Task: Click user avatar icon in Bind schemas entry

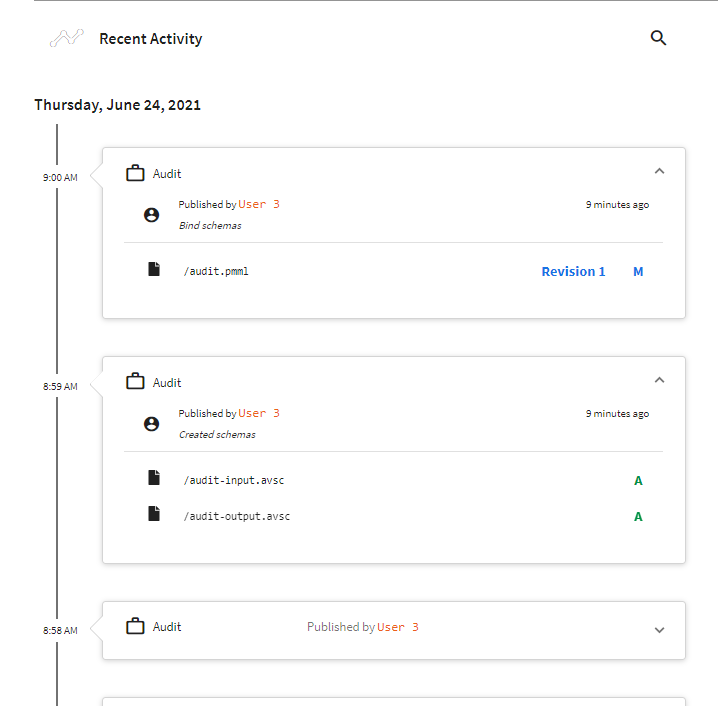Action: tap(152, 215)
